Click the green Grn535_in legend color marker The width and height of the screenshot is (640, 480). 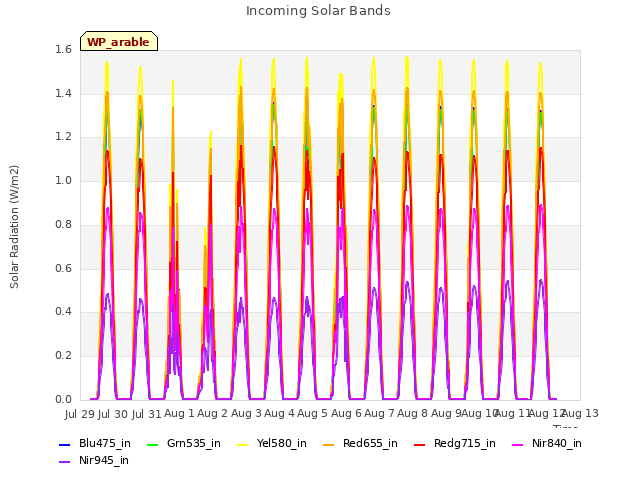[152, 444]
